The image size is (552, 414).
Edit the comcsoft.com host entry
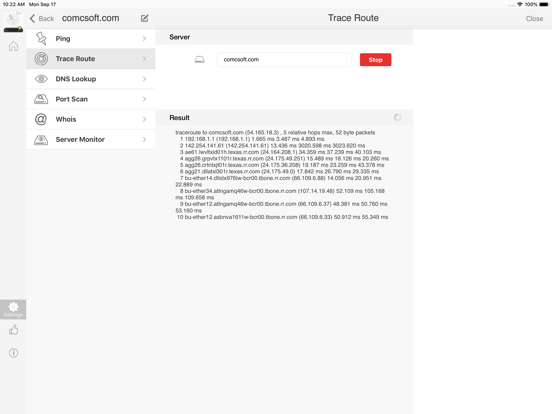click(144, 18)
